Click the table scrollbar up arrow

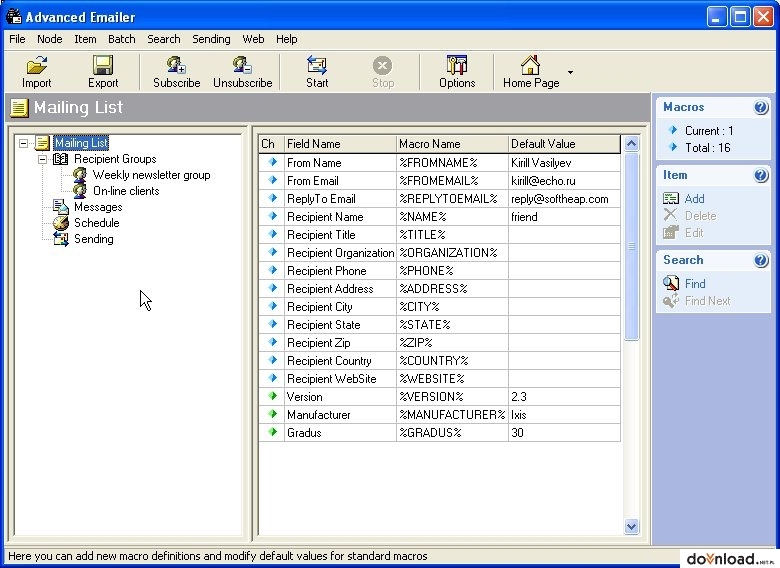pyautogui.click(x=631, y=144)
